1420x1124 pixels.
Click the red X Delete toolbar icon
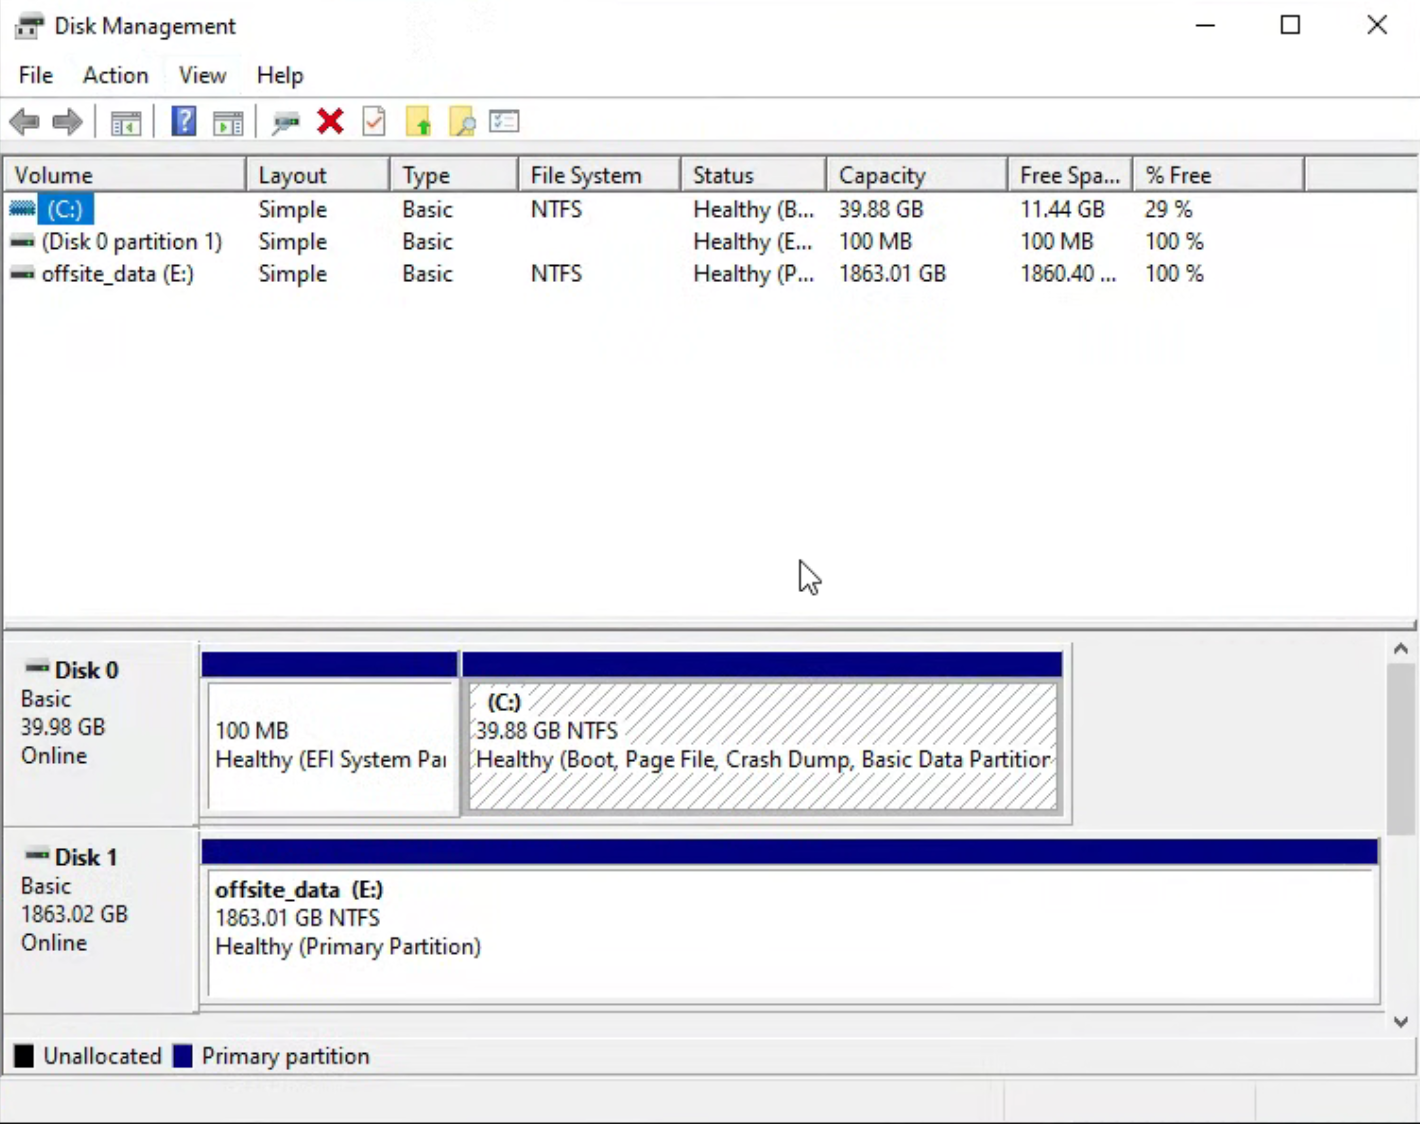[330, 122]
